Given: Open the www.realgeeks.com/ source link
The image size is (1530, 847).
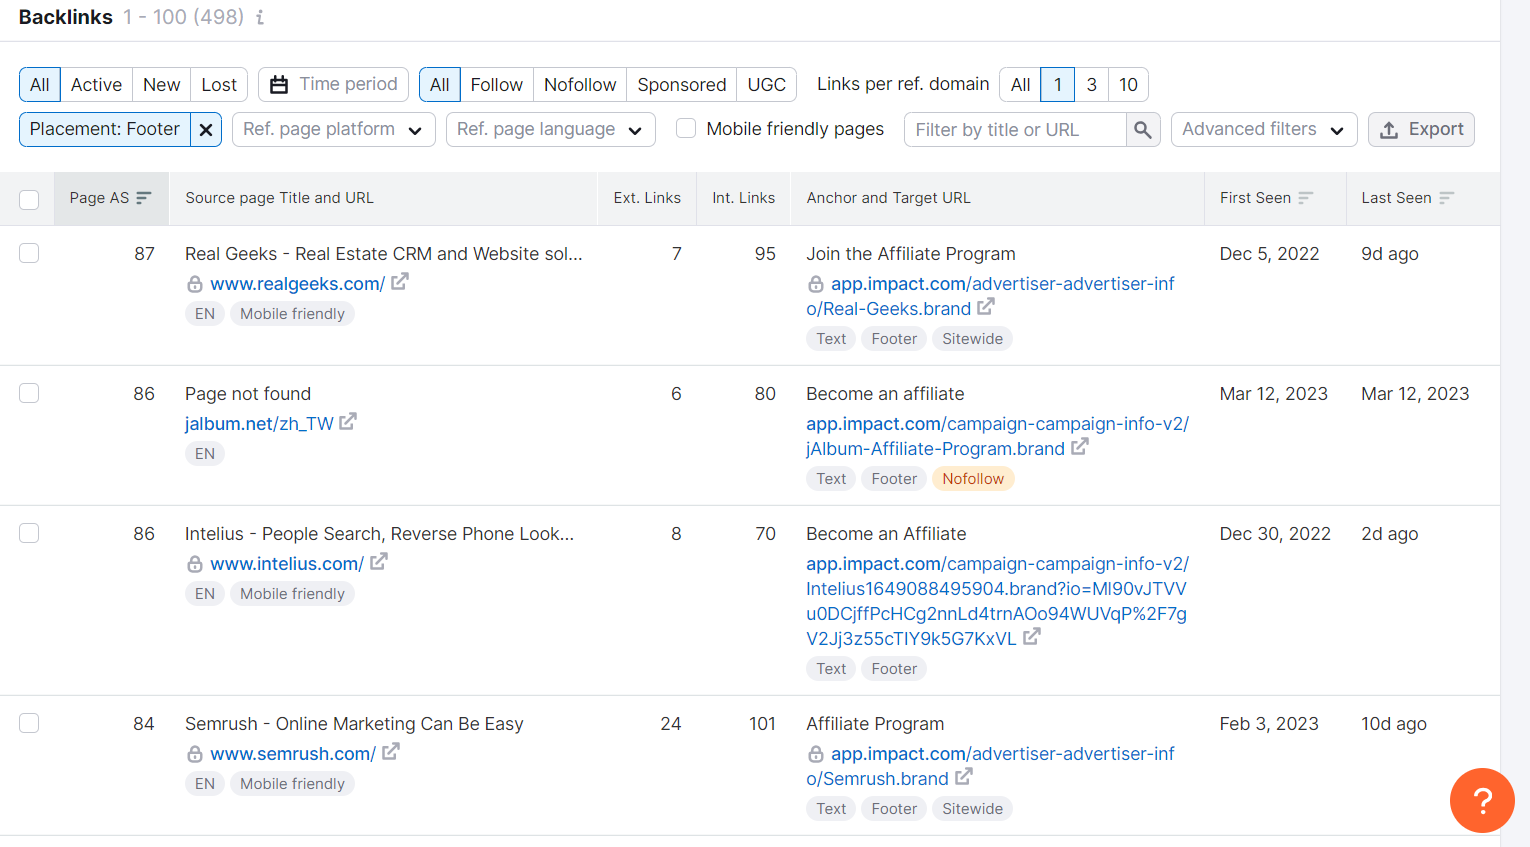Looking at the screenshot, I should point(297,284).
